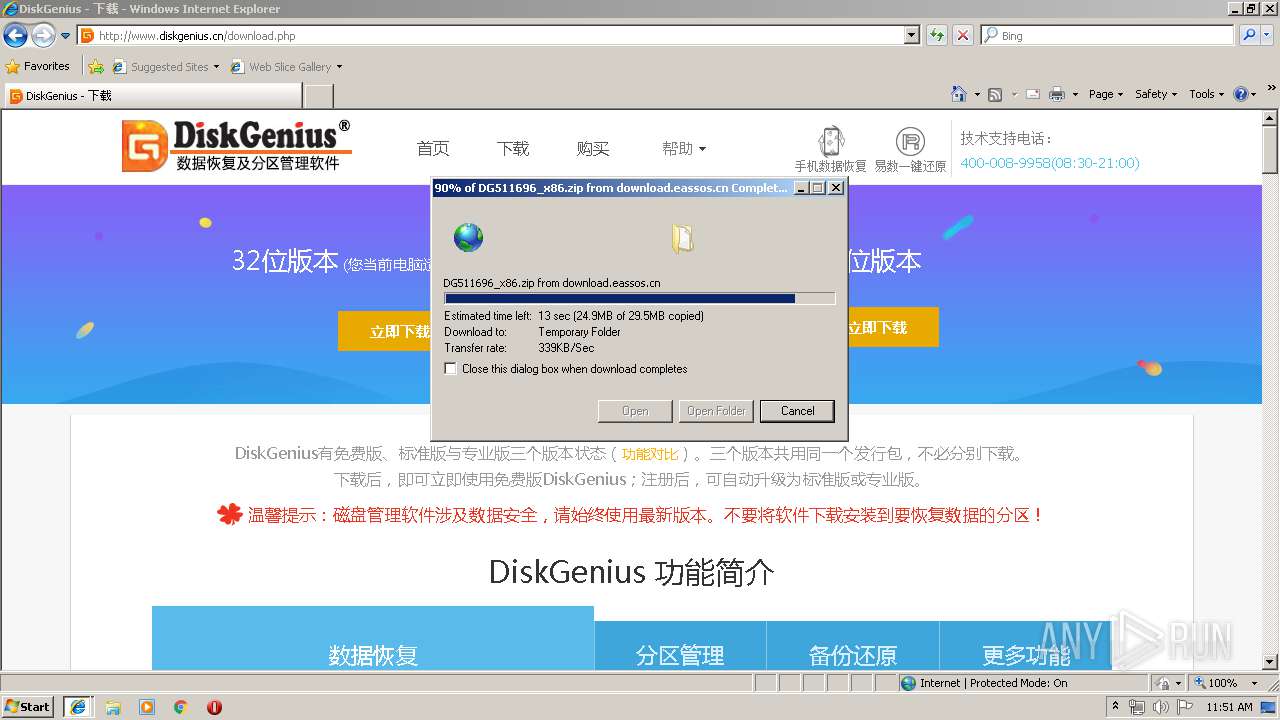Click the Help question mark icon
Viewport: 1280px width, 720px height.
1241,94
